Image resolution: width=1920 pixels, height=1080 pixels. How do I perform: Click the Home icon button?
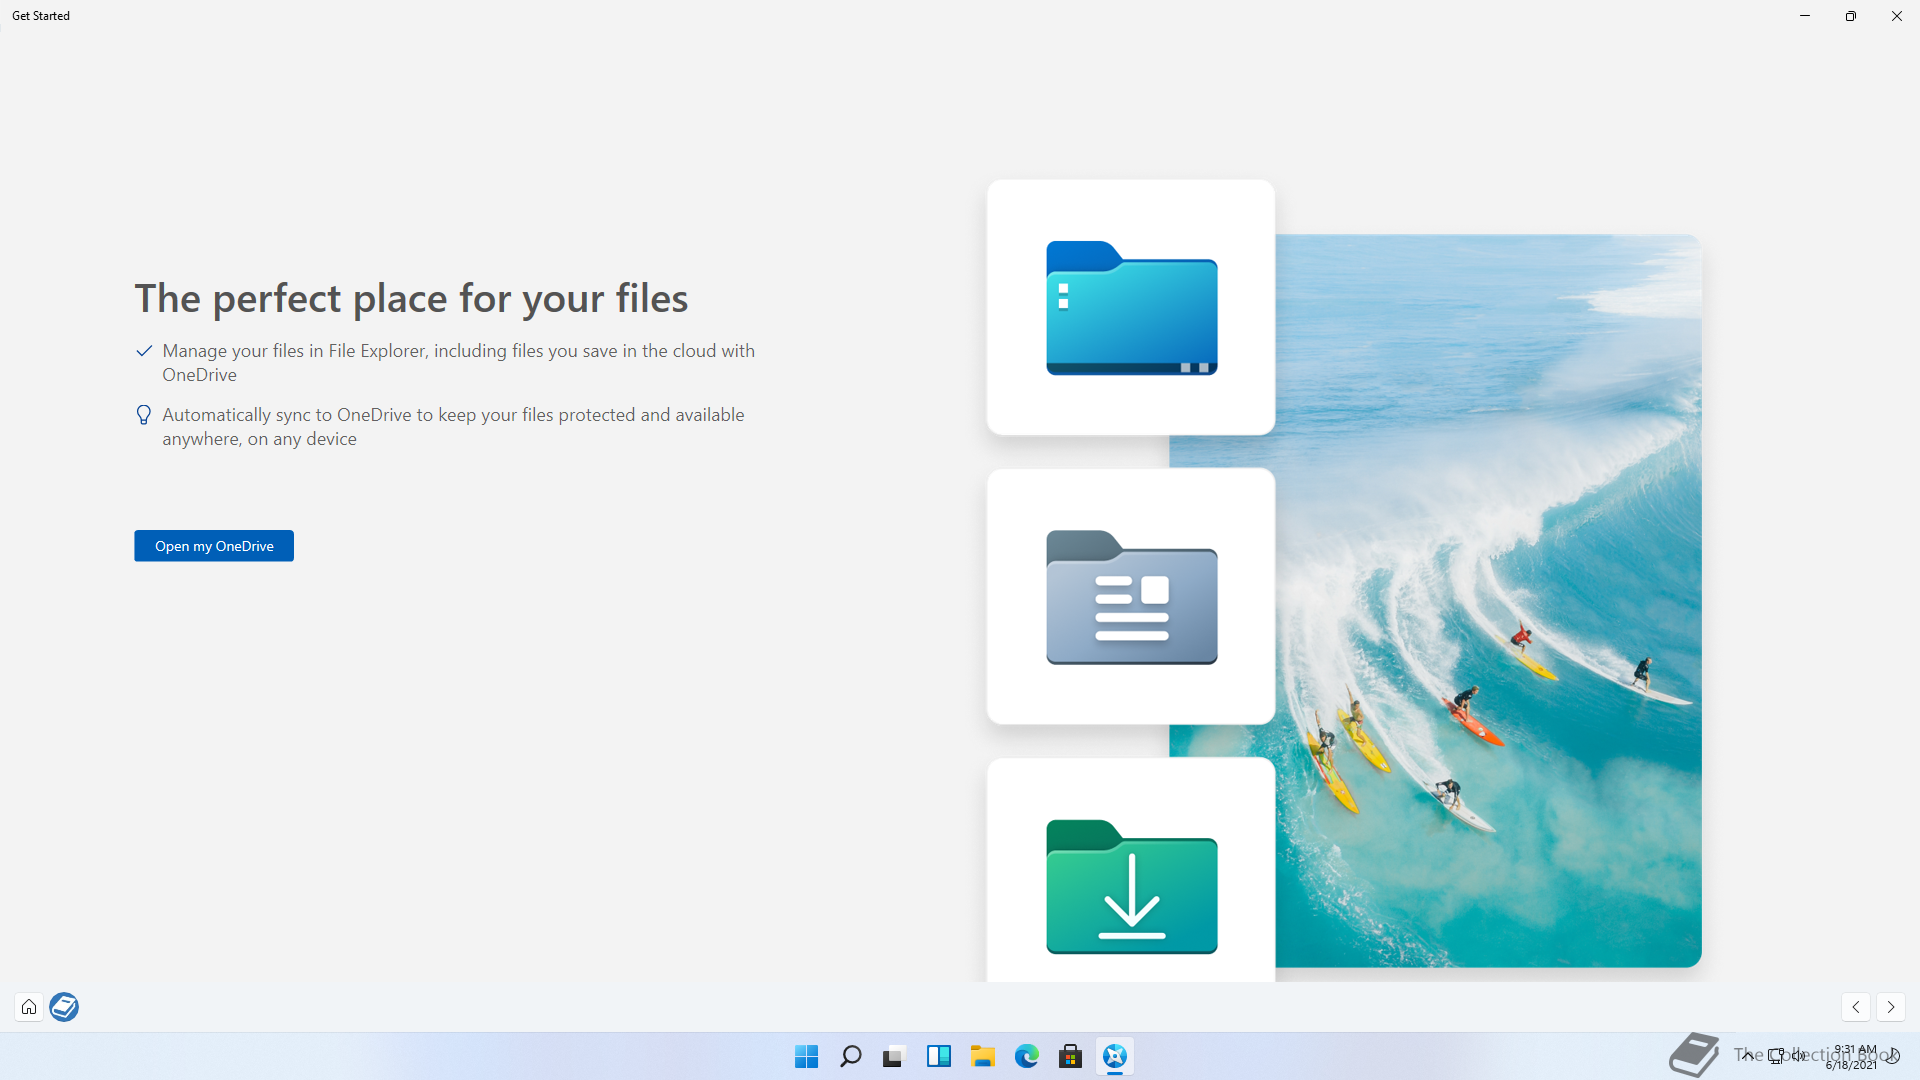tap(29, 1007)
